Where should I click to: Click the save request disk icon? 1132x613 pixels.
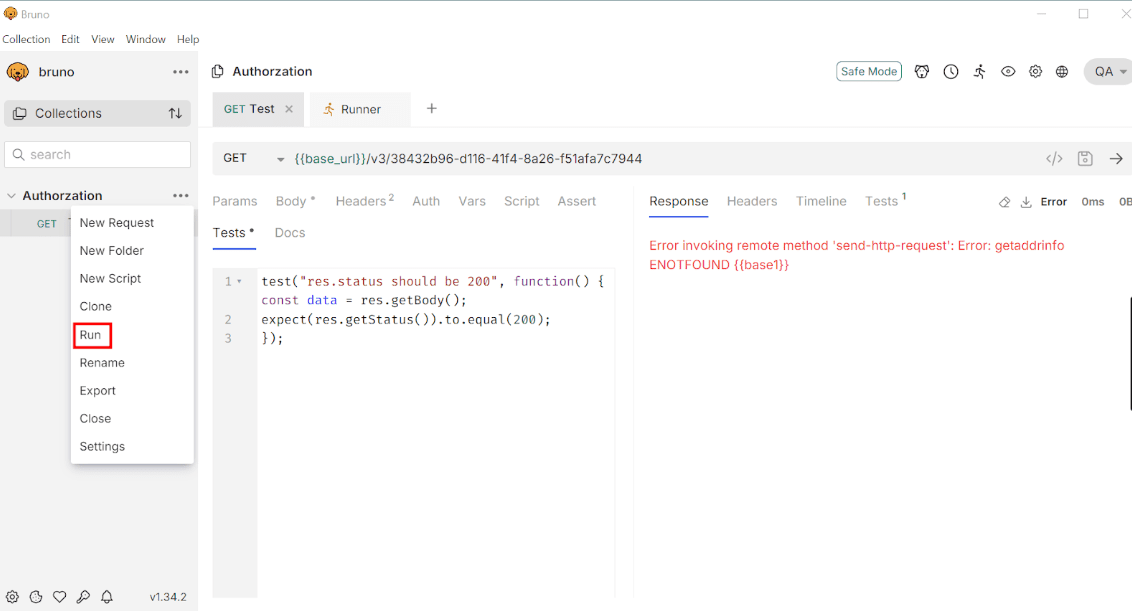pyautogui.click(x=1085, y=159)
